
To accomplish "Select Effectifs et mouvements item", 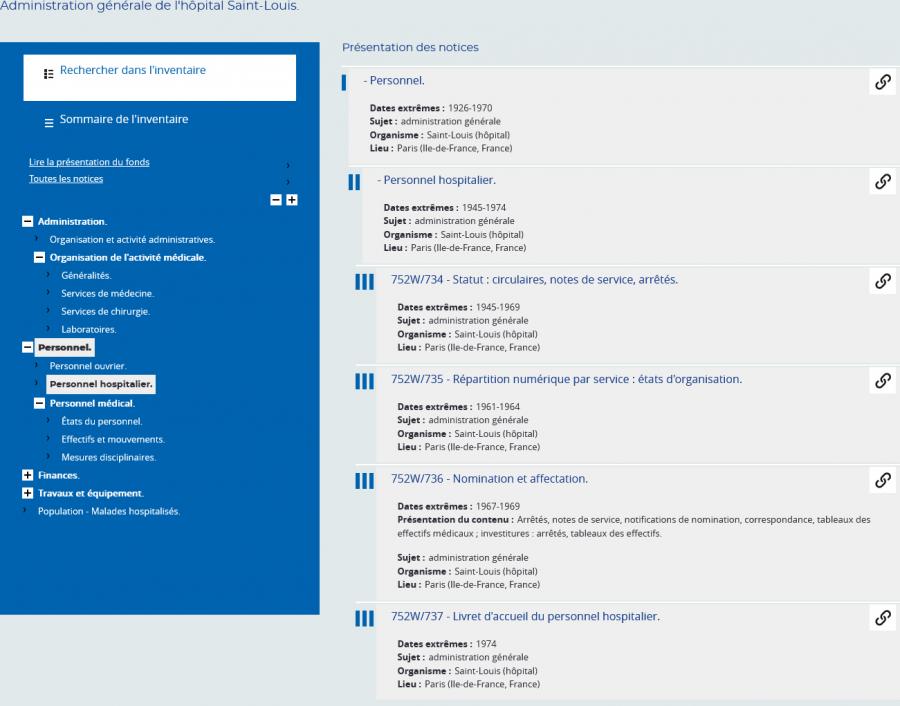I will [x=112, y=439].
